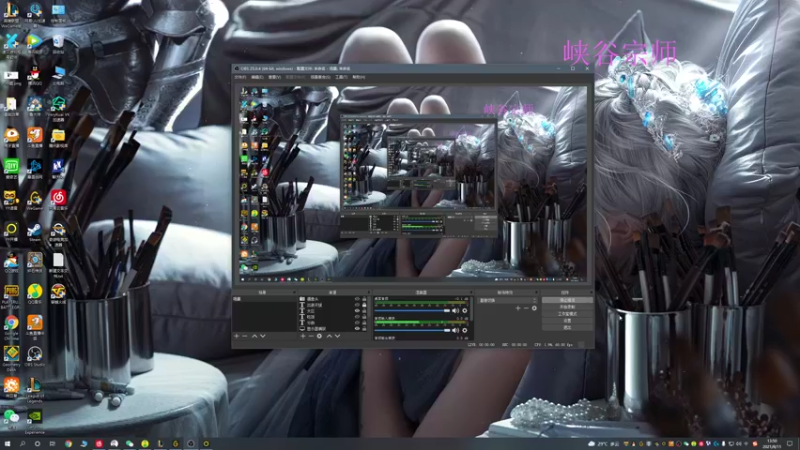This screenshot has height=450, width=800.
Task: Open the 编辑 menu in OBS
Action: [257, 77]
